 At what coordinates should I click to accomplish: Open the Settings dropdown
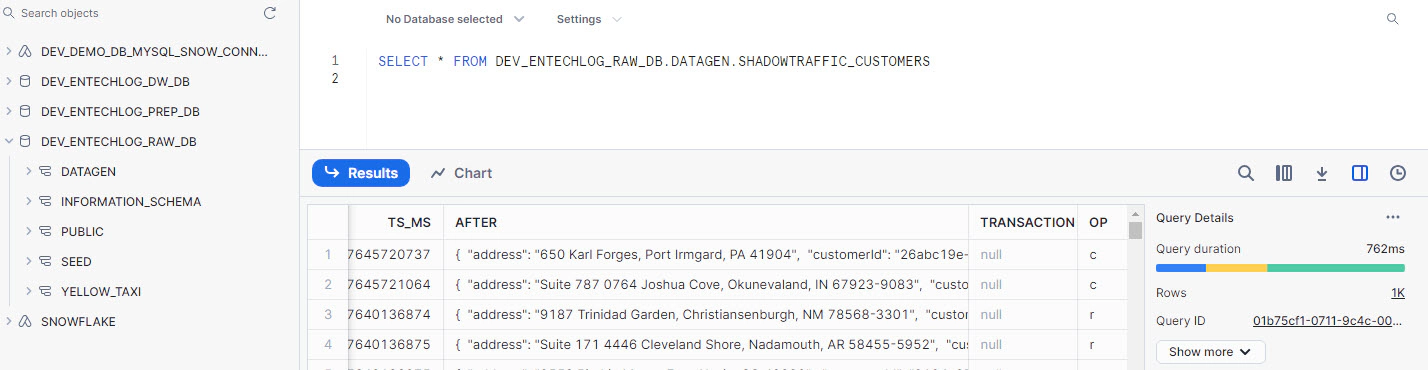click(x=589, y=19)
